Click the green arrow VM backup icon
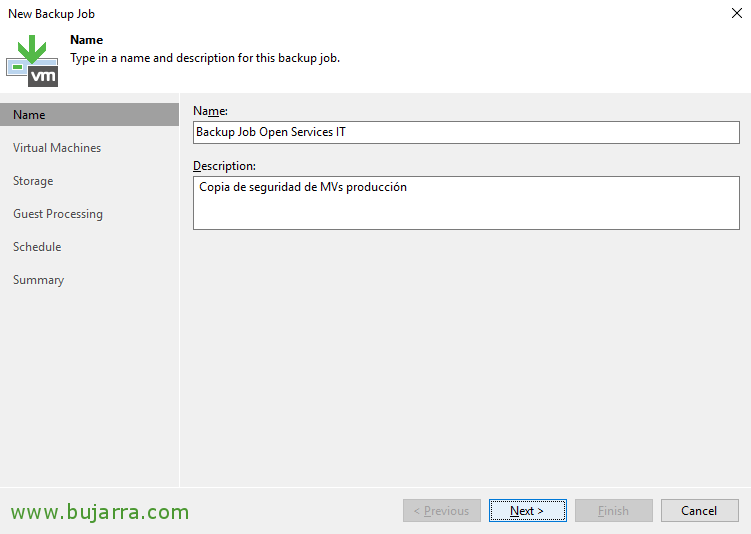Screen dimensions: 751x534 pos(32,60)
